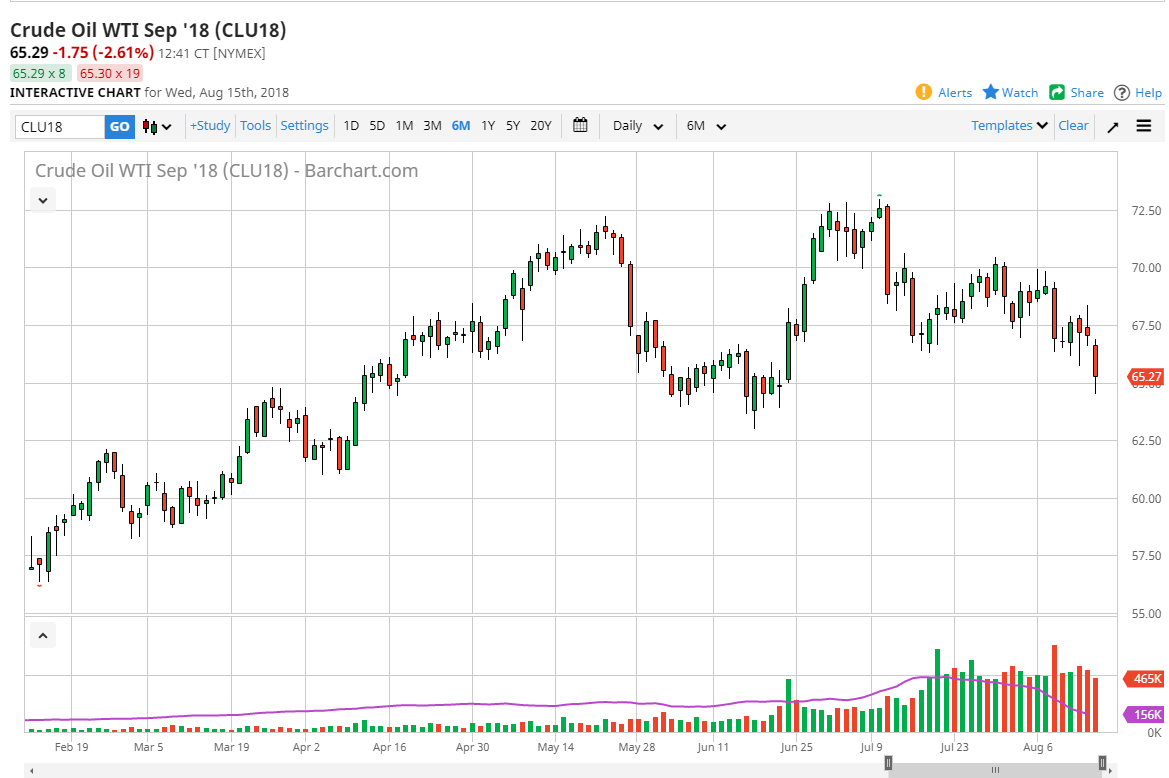Open the Tools menu

pyautogui.click(x=255, y=126)
